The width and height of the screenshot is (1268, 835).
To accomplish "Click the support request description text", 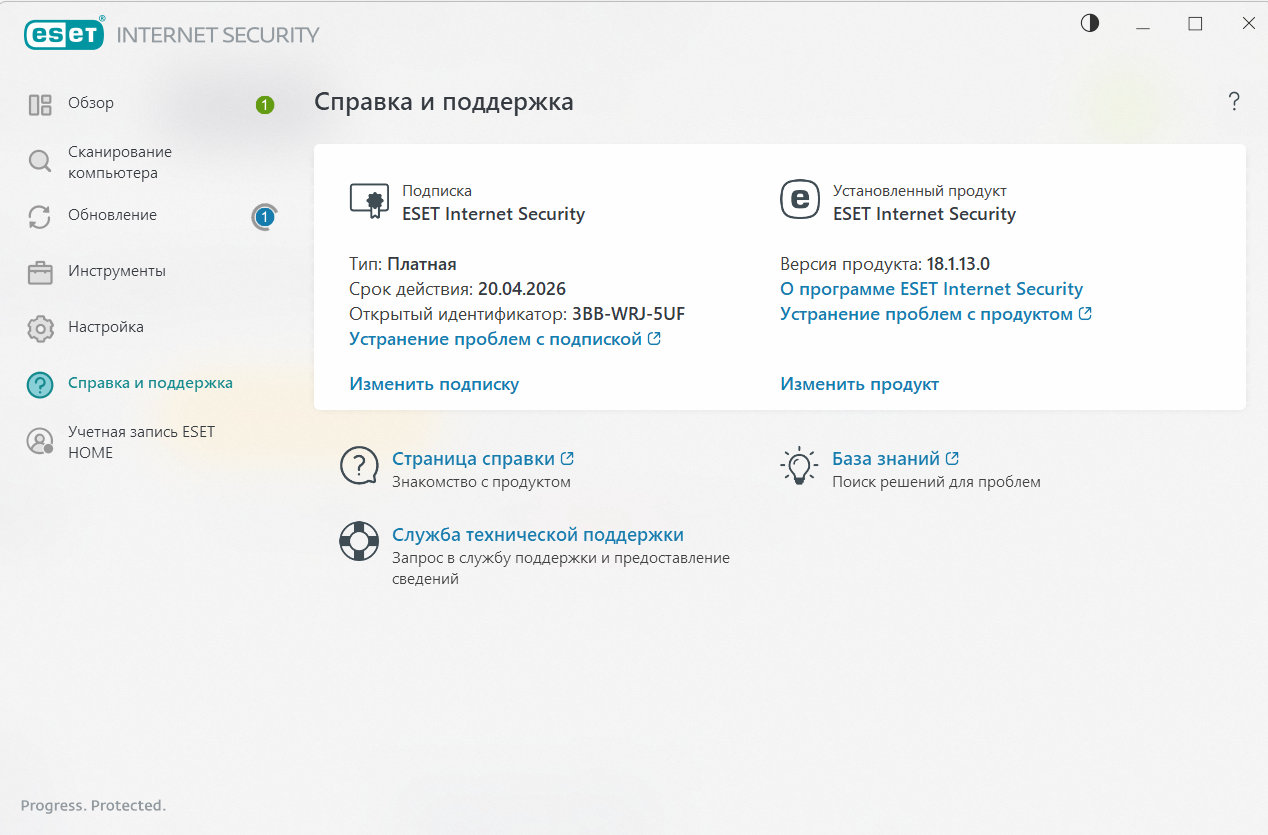I will [561, 568].
